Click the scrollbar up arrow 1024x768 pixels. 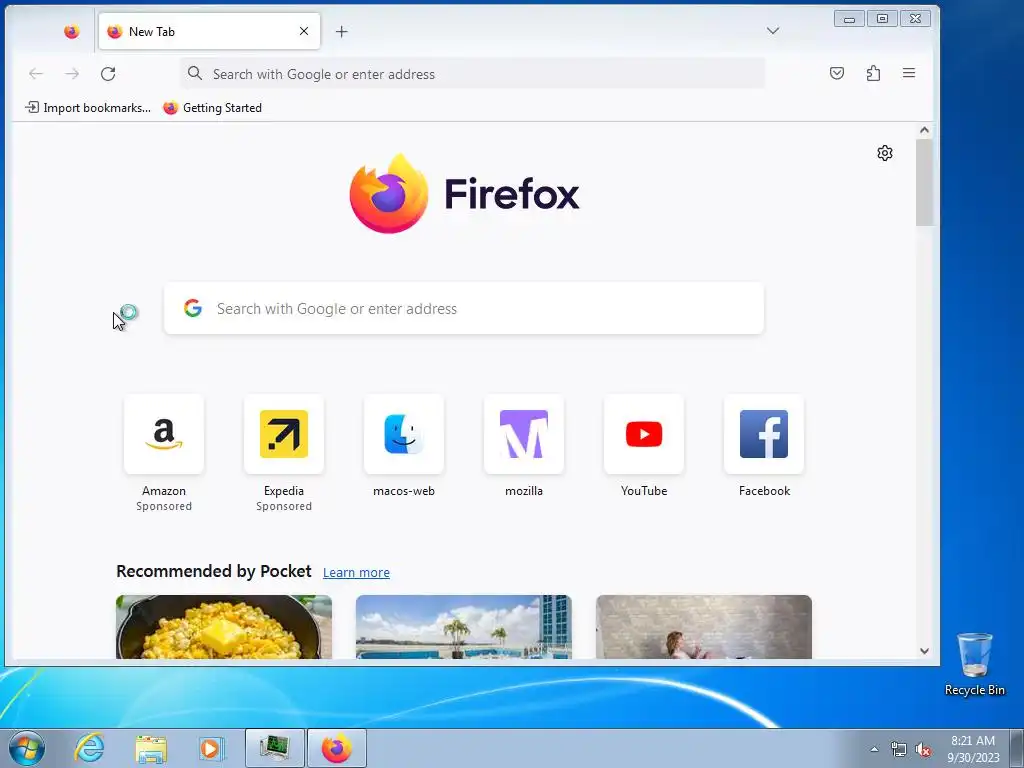click(924, 130)
